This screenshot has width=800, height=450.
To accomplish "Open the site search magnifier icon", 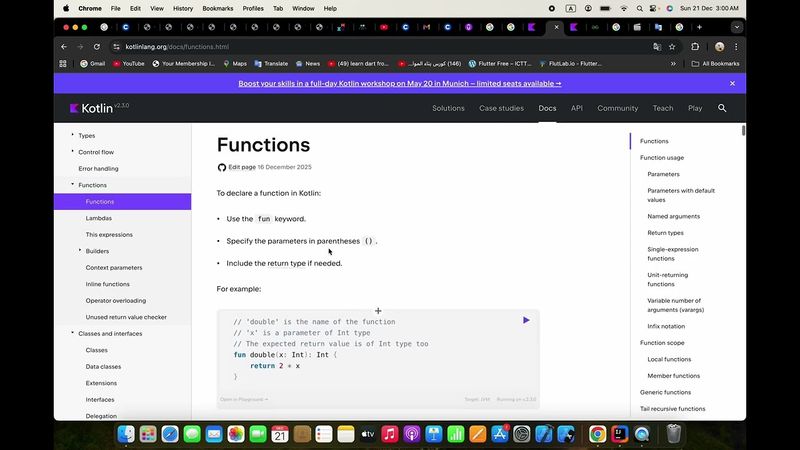I will [x=722, y=108].
